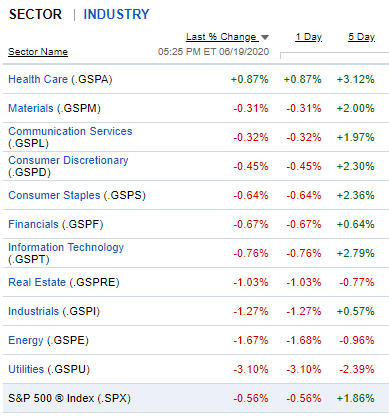Screen dimensions: 389x416
Task: Open Consumer Staples (.GSPS) sector
Action: click(x=77, y=195)
